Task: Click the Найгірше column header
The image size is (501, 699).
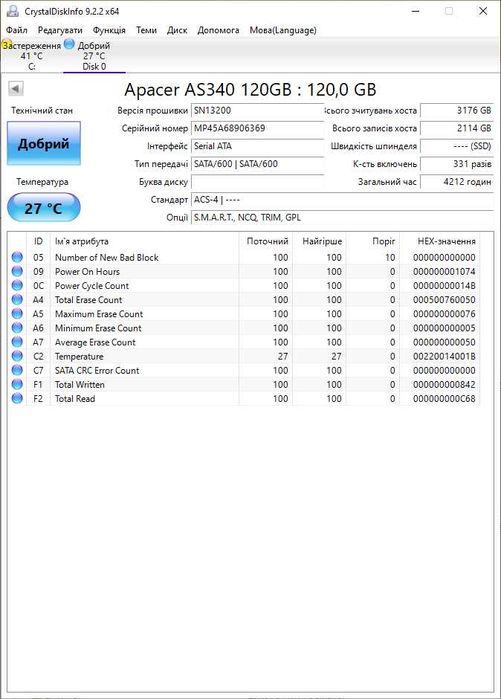Action: [x=319, y=241]
